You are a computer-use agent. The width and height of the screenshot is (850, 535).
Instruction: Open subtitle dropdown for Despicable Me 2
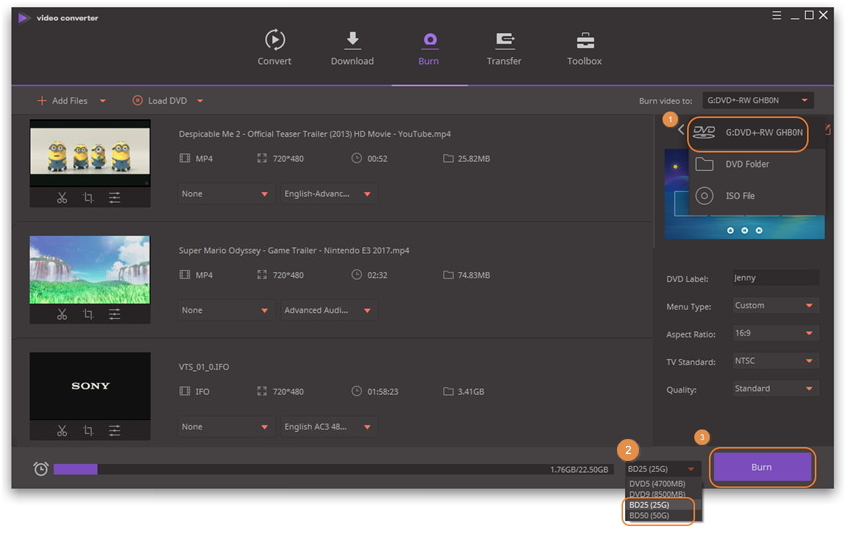click(x=225, y=194)
